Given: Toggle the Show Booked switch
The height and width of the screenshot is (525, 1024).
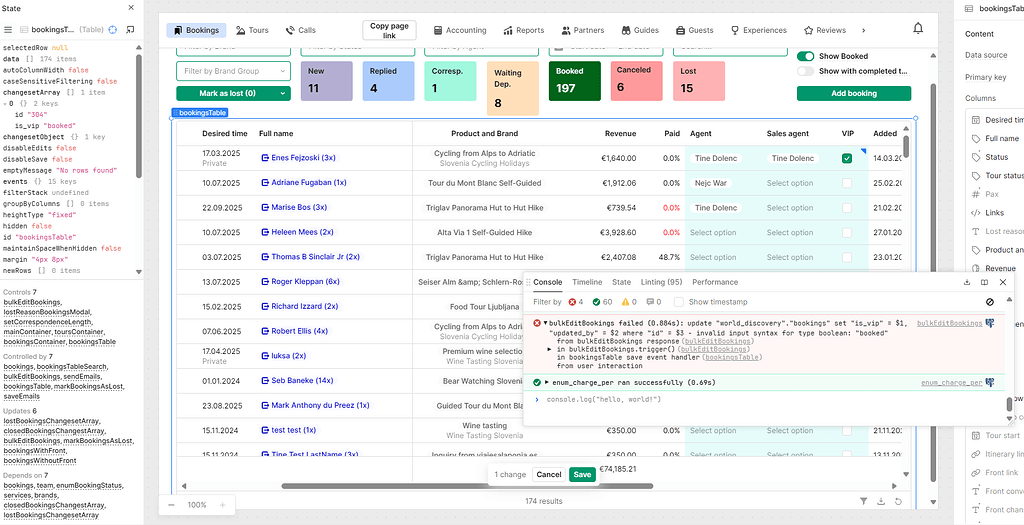Looking at the screenshot, I should pos(805,56).
